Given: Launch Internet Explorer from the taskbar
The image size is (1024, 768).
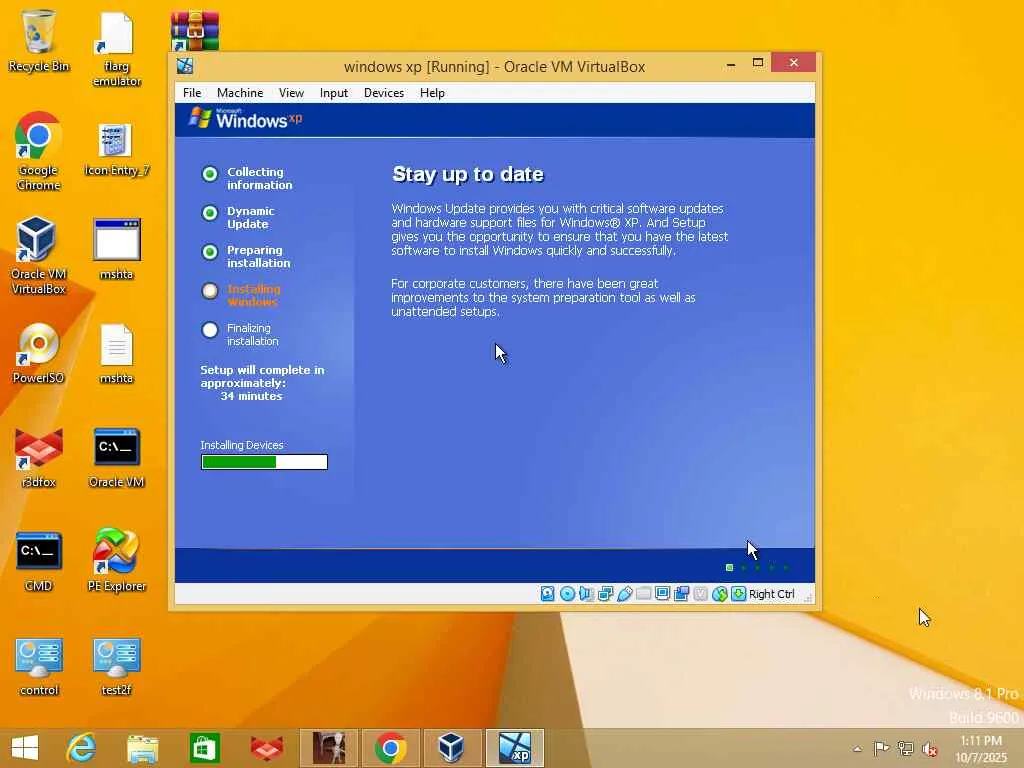Looking at the screenshot, I should pyautogui.click(x=82, y=748).
